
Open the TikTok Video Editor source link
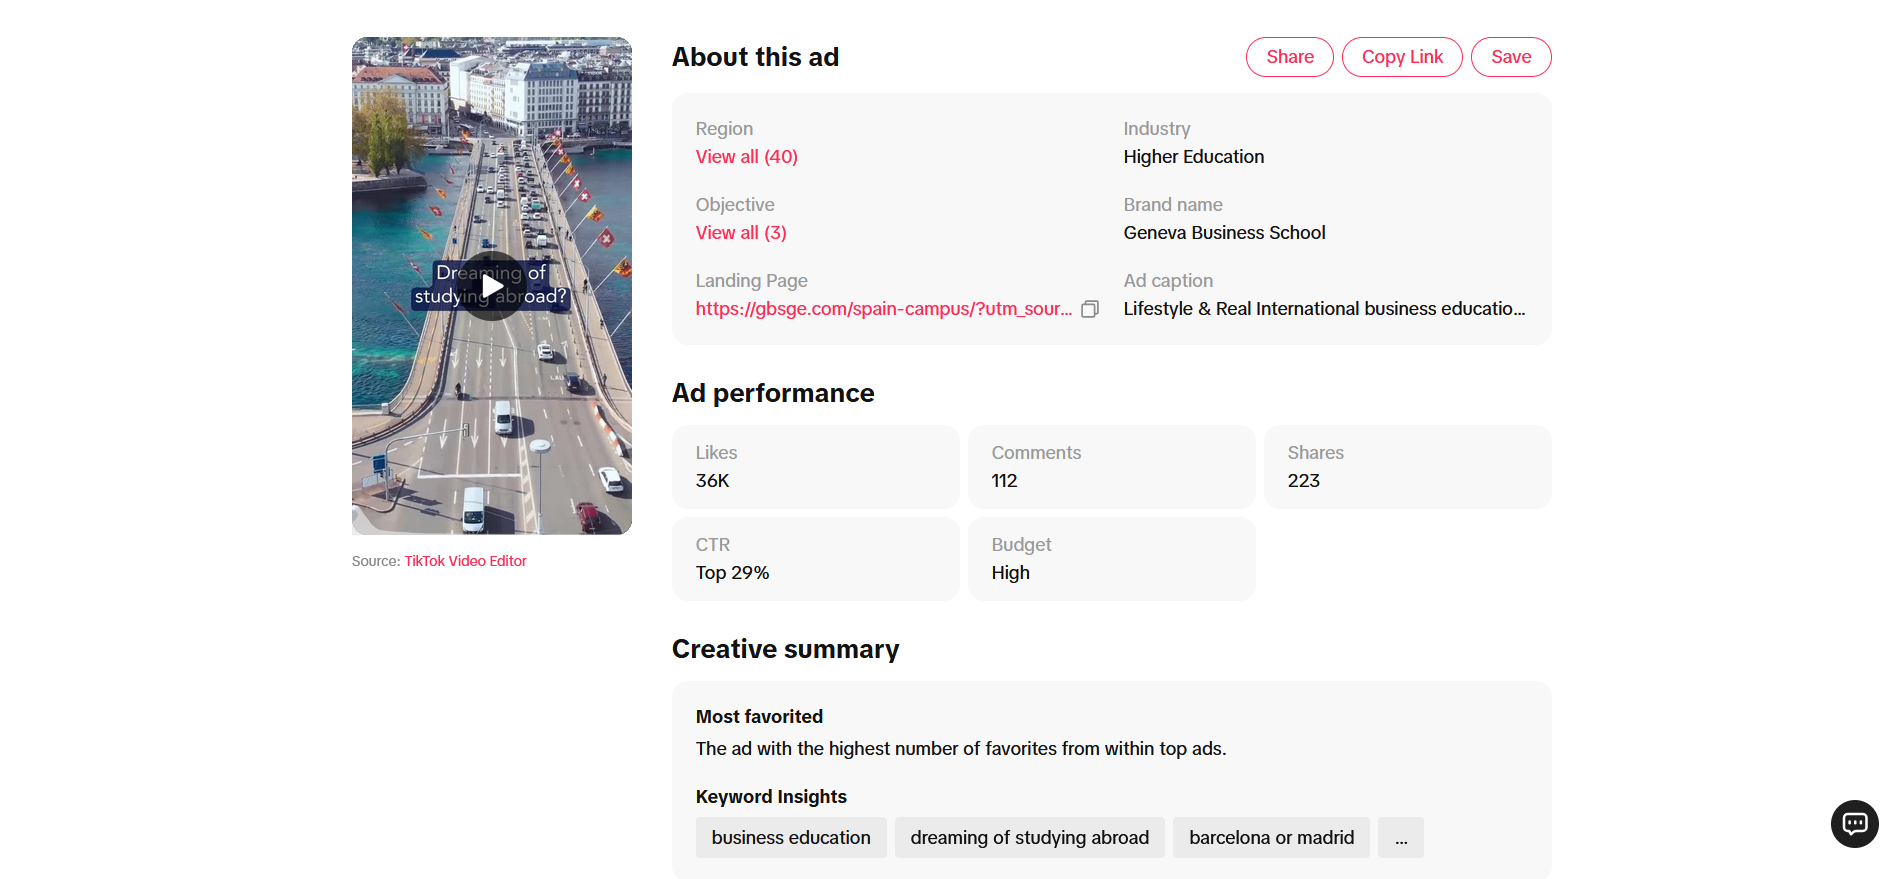(x=465, y=561)
